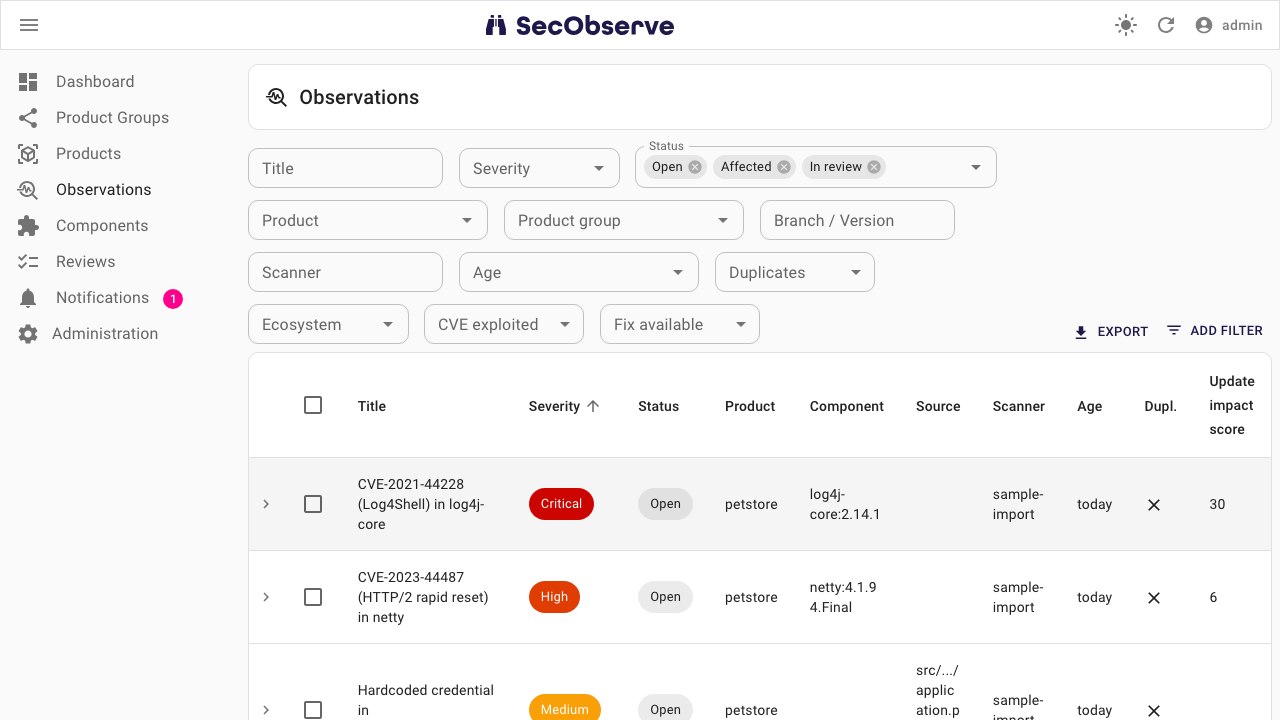Click the High severity badge
The height and width of the screenshot is (720, 1280).
[554, 597]
